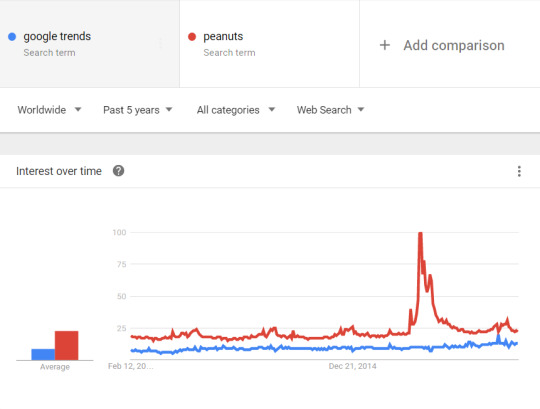Expand the All categories dropdown
This screenshot has width=540, height=409.
pos(236,110)
